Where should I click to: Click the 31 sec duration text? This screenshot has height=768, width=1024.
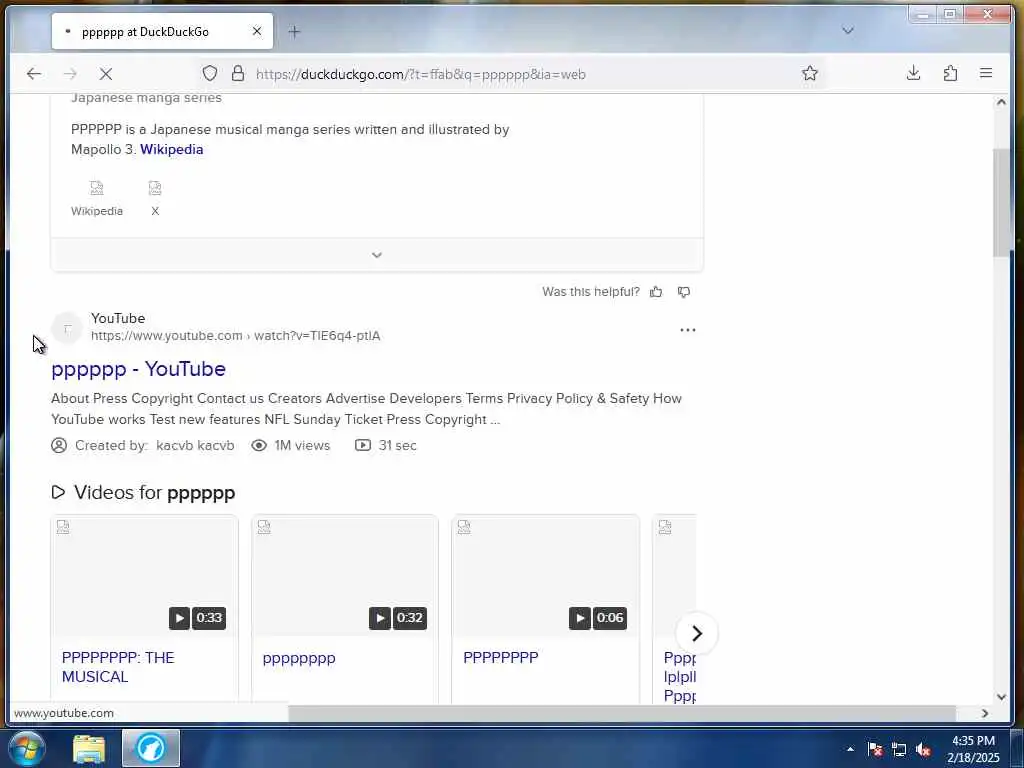coord(397,445)
